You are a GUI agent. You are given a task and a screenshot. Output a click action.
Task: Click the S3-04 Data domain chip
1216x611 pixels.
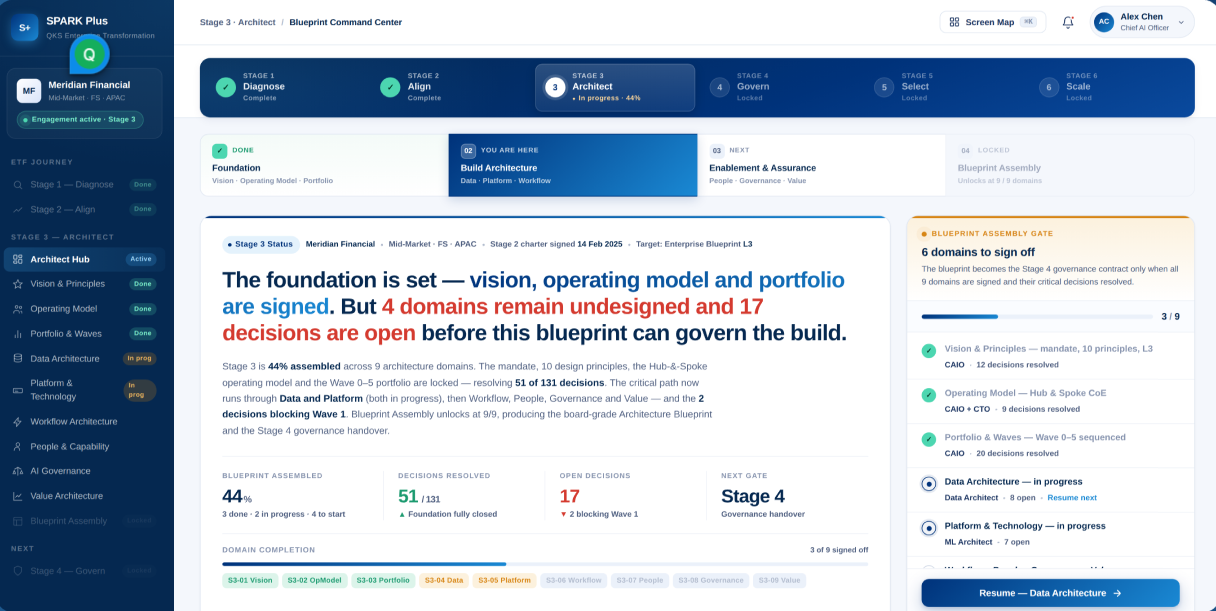coord(443,580)
